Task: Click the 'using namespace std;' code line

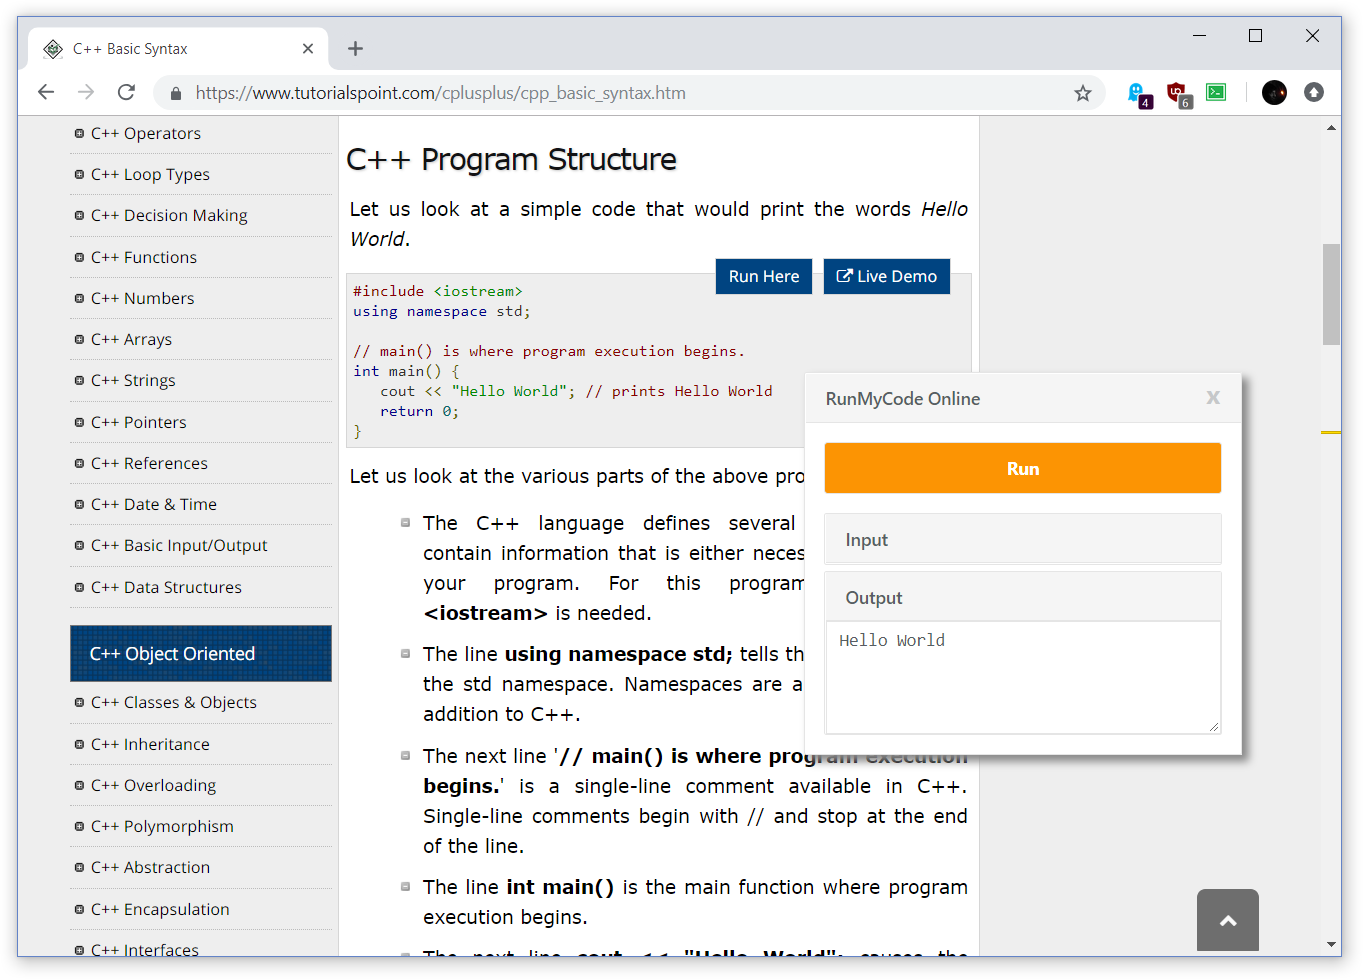Action: [442, 311]
